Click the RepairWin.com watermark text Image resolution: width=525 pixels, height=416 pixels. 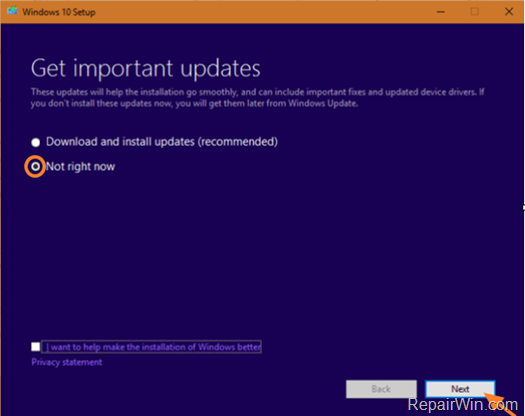pos(463,405)
